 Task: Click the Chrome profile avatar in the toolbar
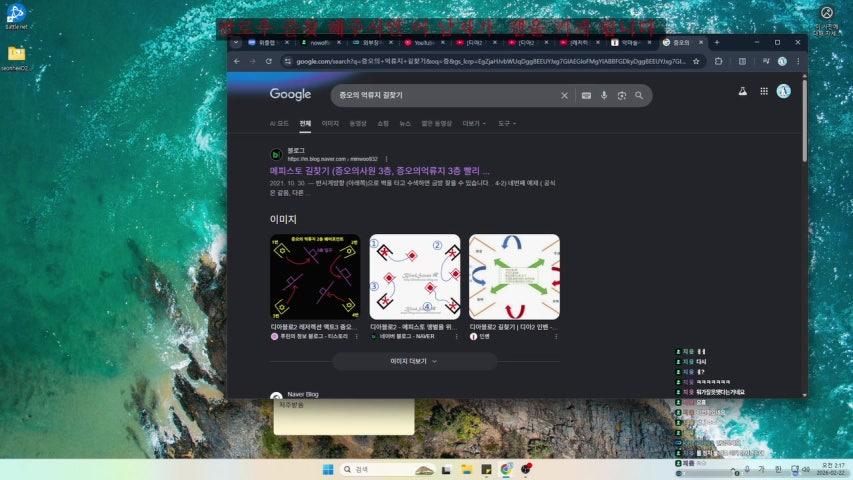(x=782, y=61)
